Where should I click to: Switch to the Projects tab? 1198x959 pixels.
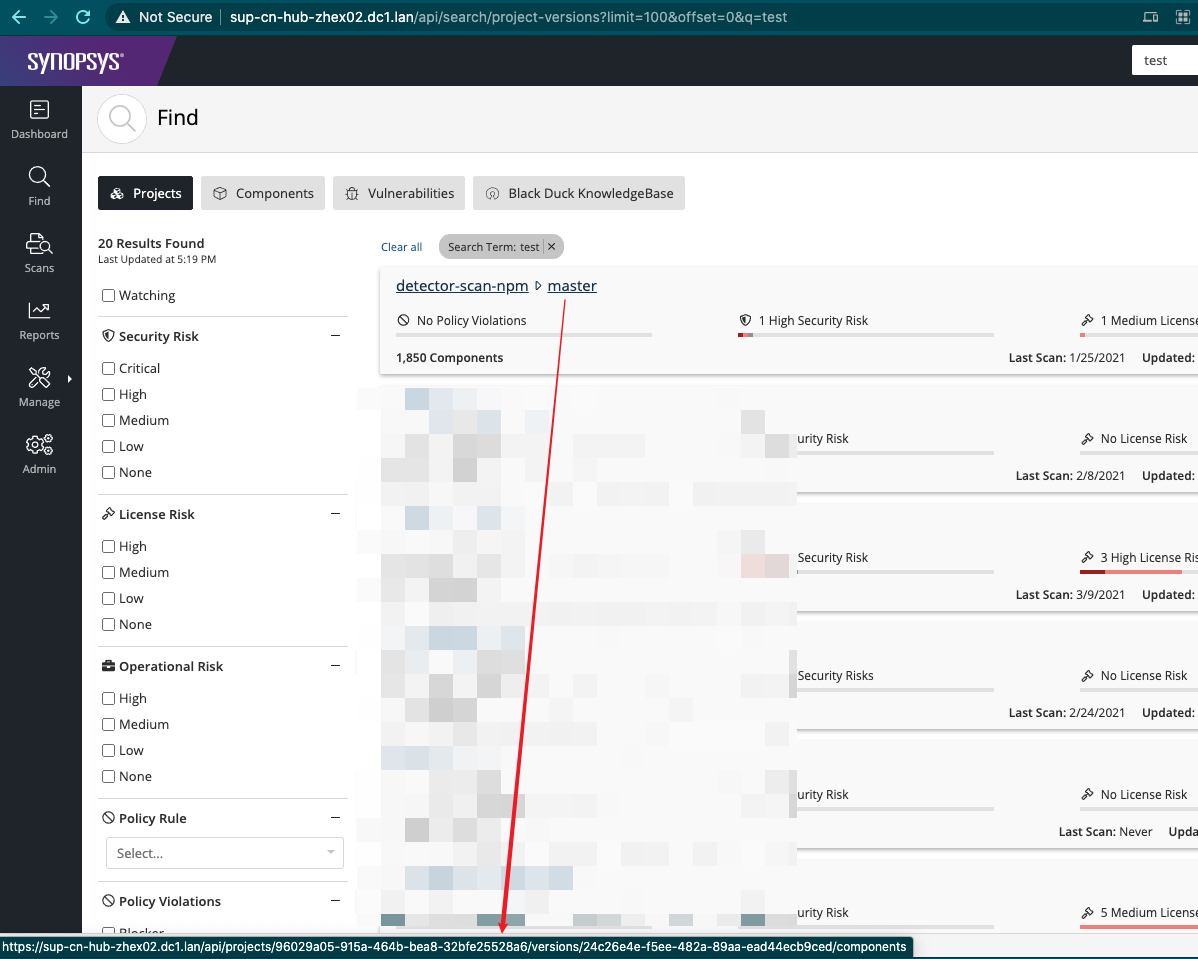pyautogui.click(x=145, y=193)
